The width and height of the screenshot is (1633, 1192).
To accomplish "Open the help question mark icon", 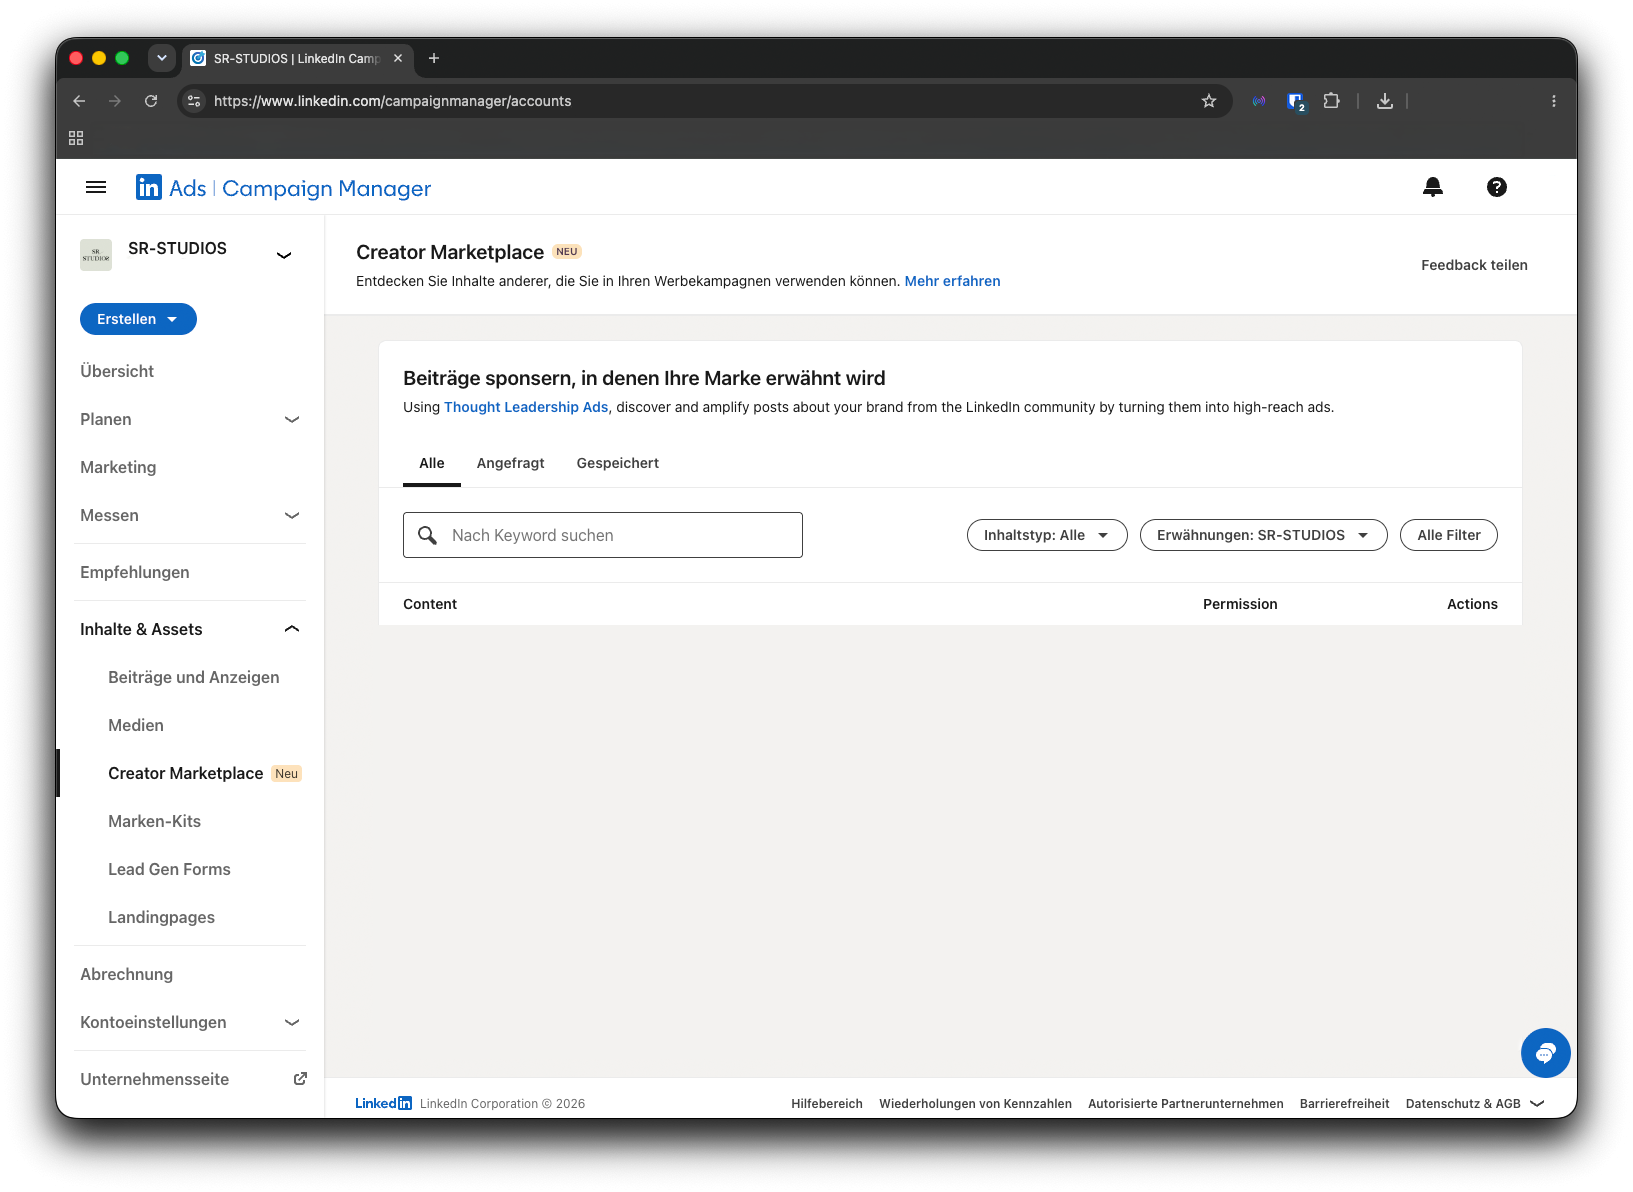I will [x=1497, y=187].
